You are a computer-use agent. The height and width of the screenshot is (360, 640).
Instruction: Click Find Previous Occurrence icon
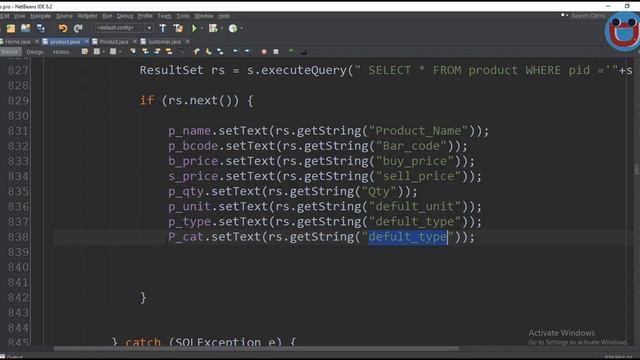(x=145, y=52)
